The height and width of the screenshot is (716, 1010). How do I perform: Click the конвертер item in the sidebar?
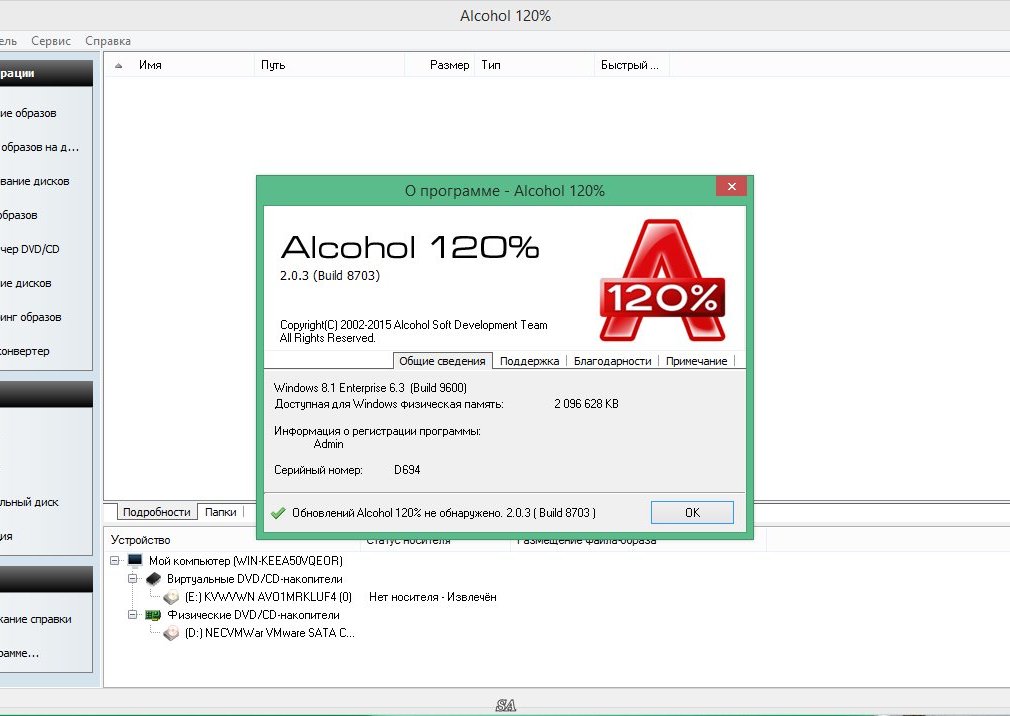coord(24,352)
